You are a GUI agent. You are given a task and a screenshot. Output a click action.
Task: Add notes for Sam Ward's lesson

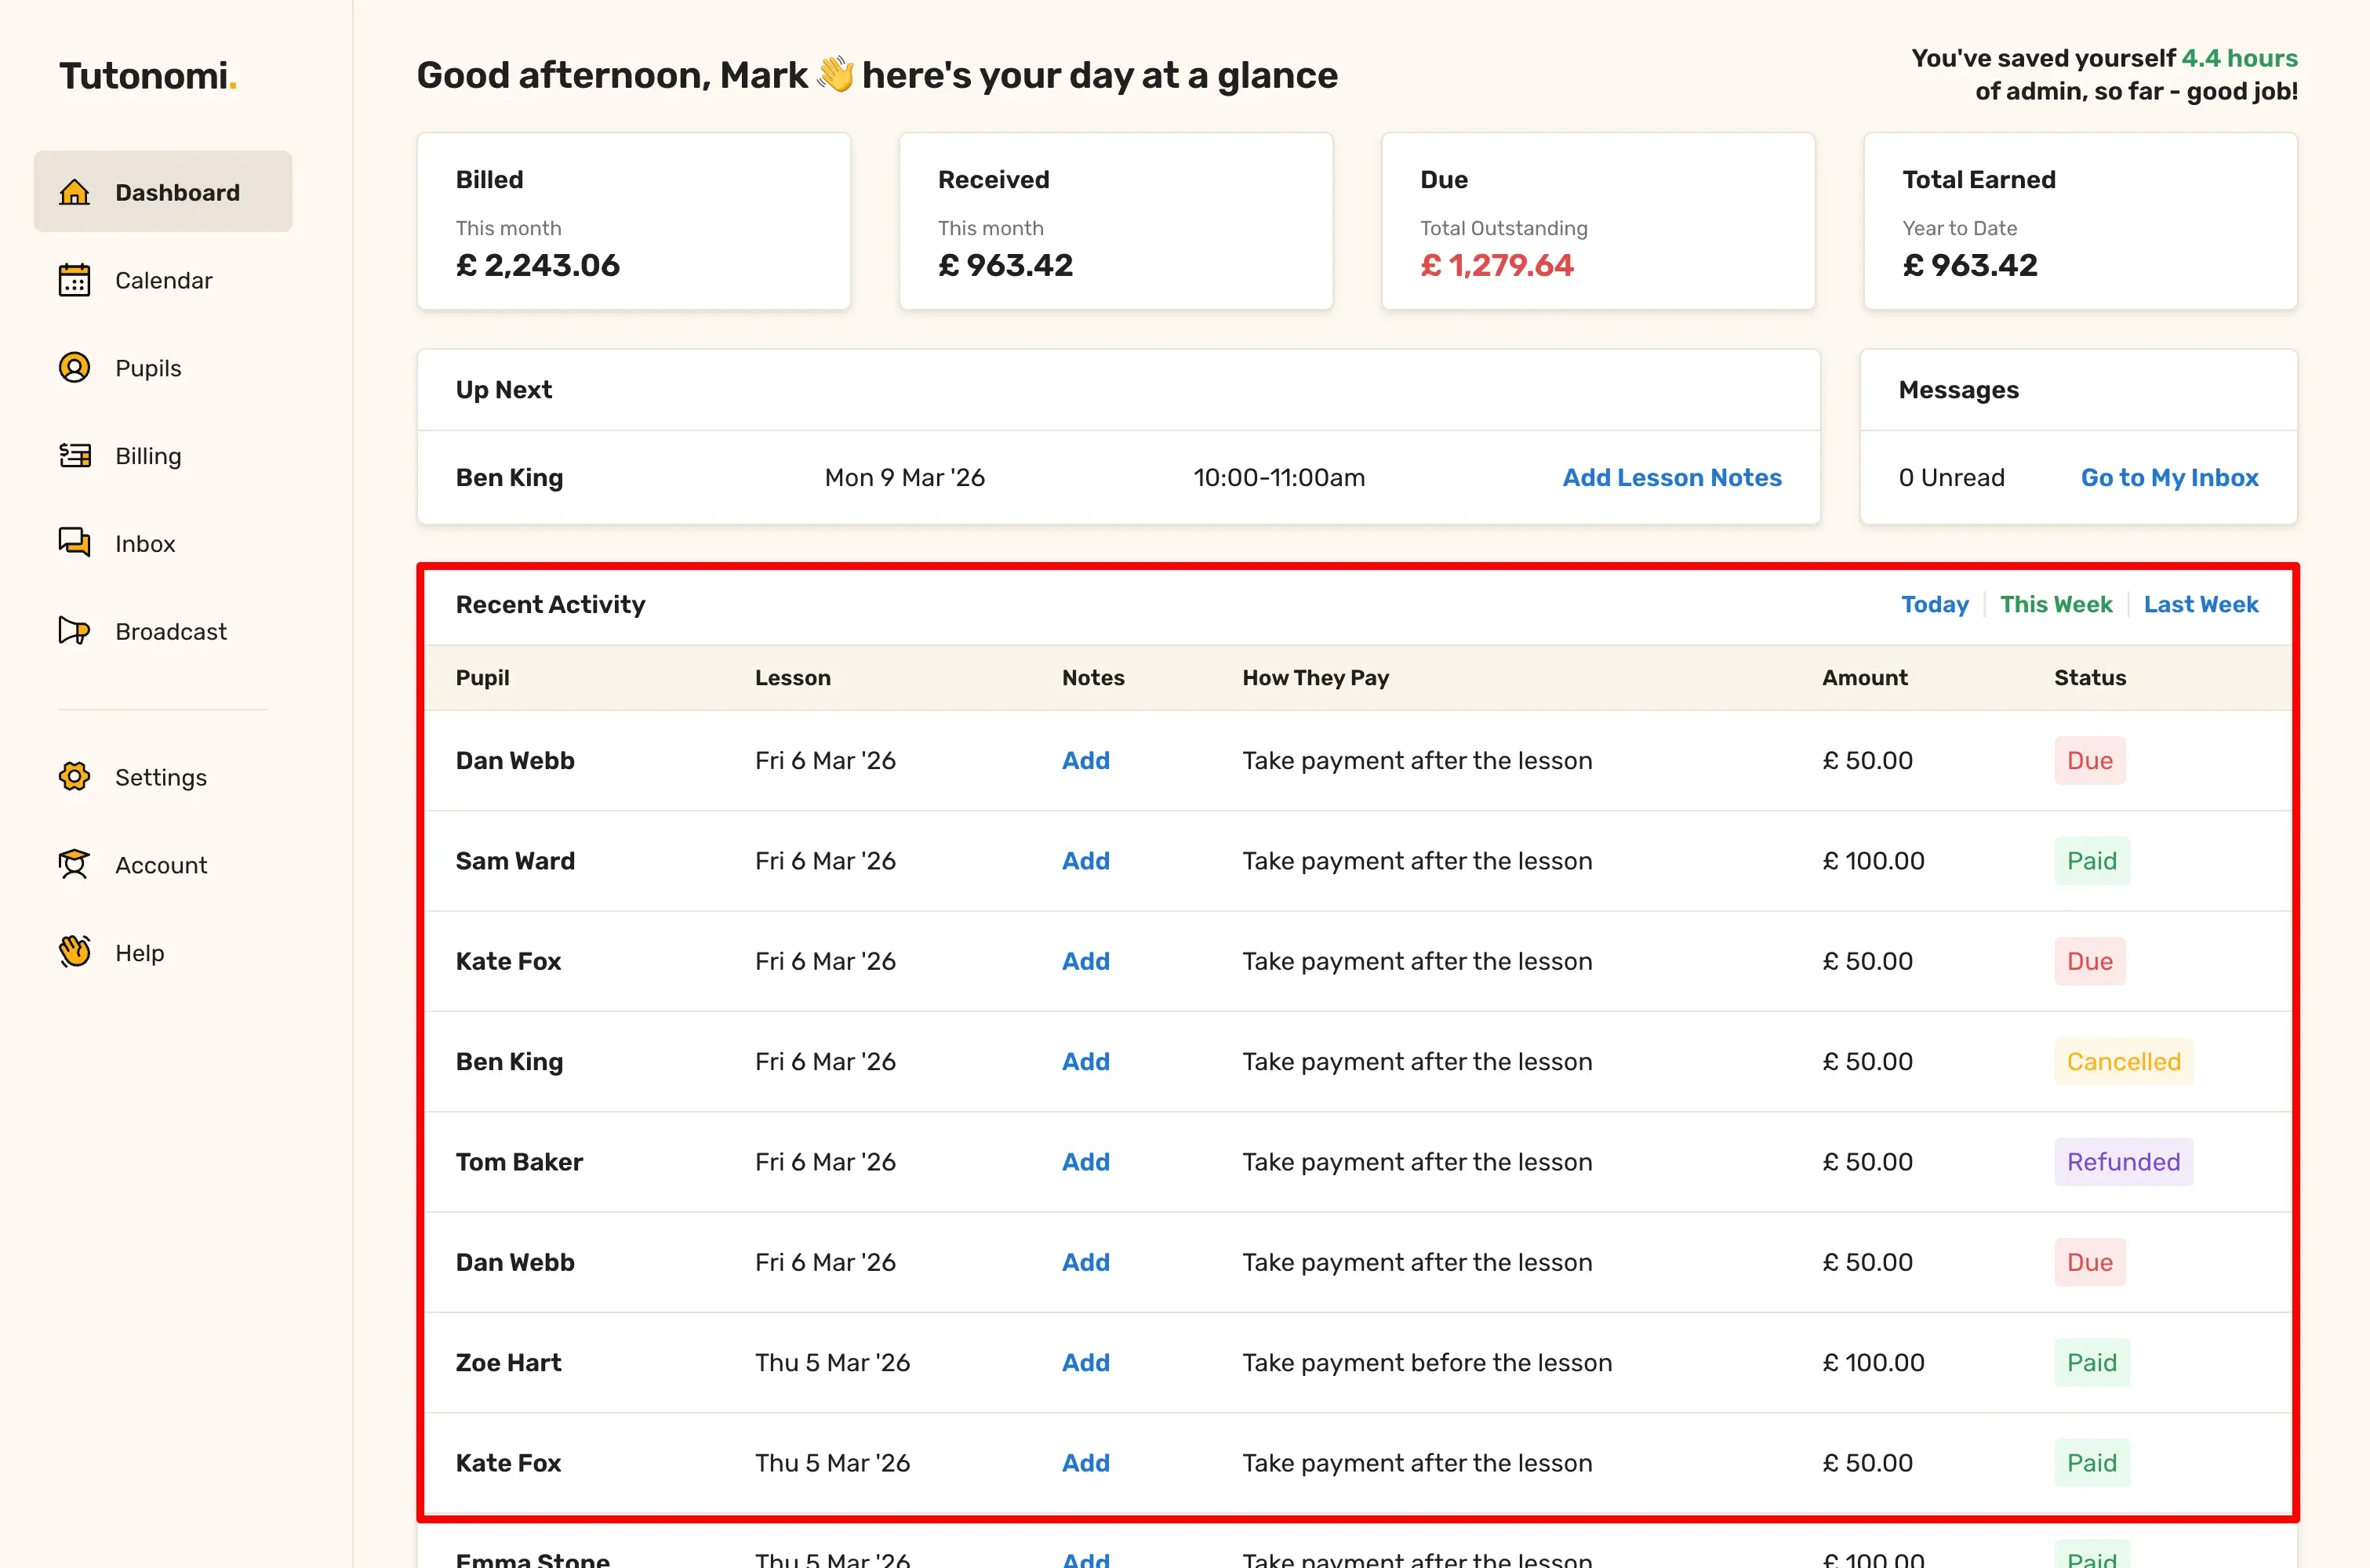[1085, 861]
